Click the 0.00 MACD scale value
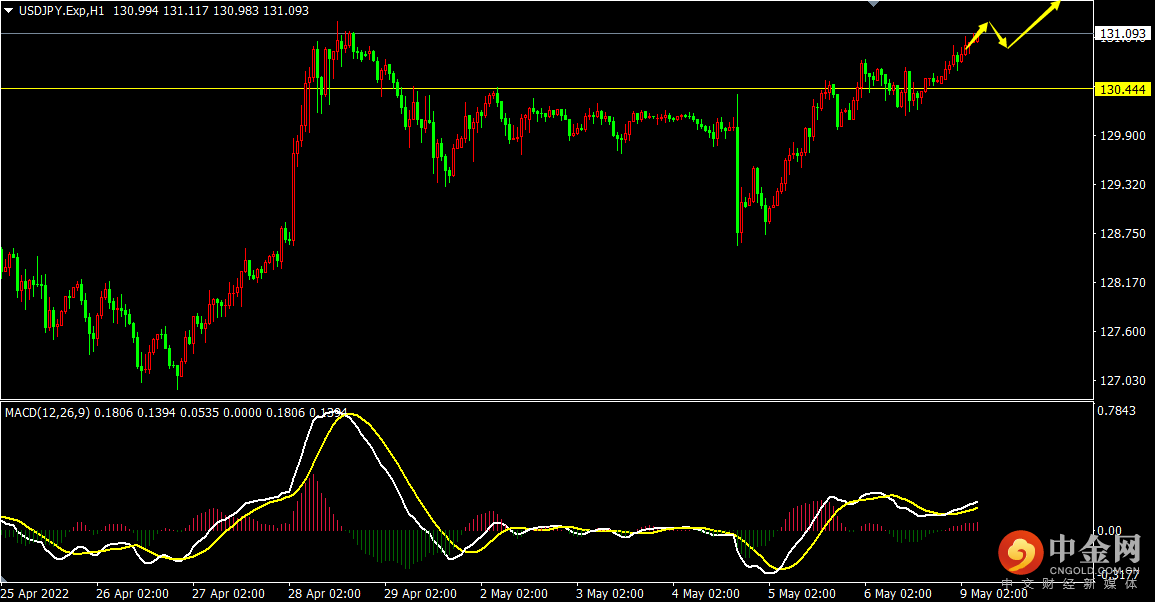This screenshot has width=1155, height=602. pyautogui.click(x=1109, y=531)
